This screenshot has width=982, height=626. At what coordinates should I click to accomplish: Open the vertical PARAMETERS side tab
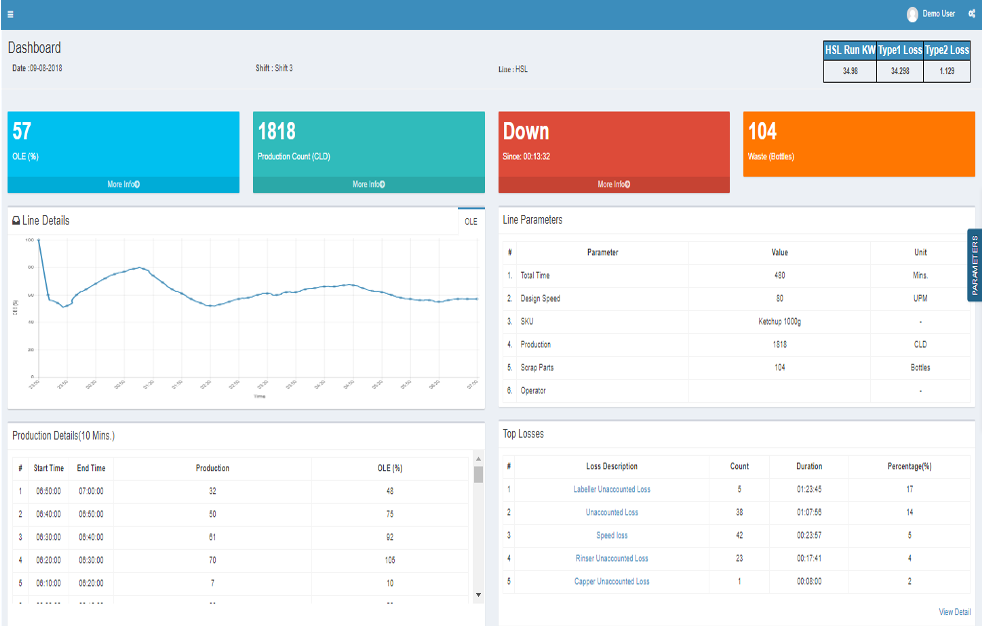(x=974, y=266)
